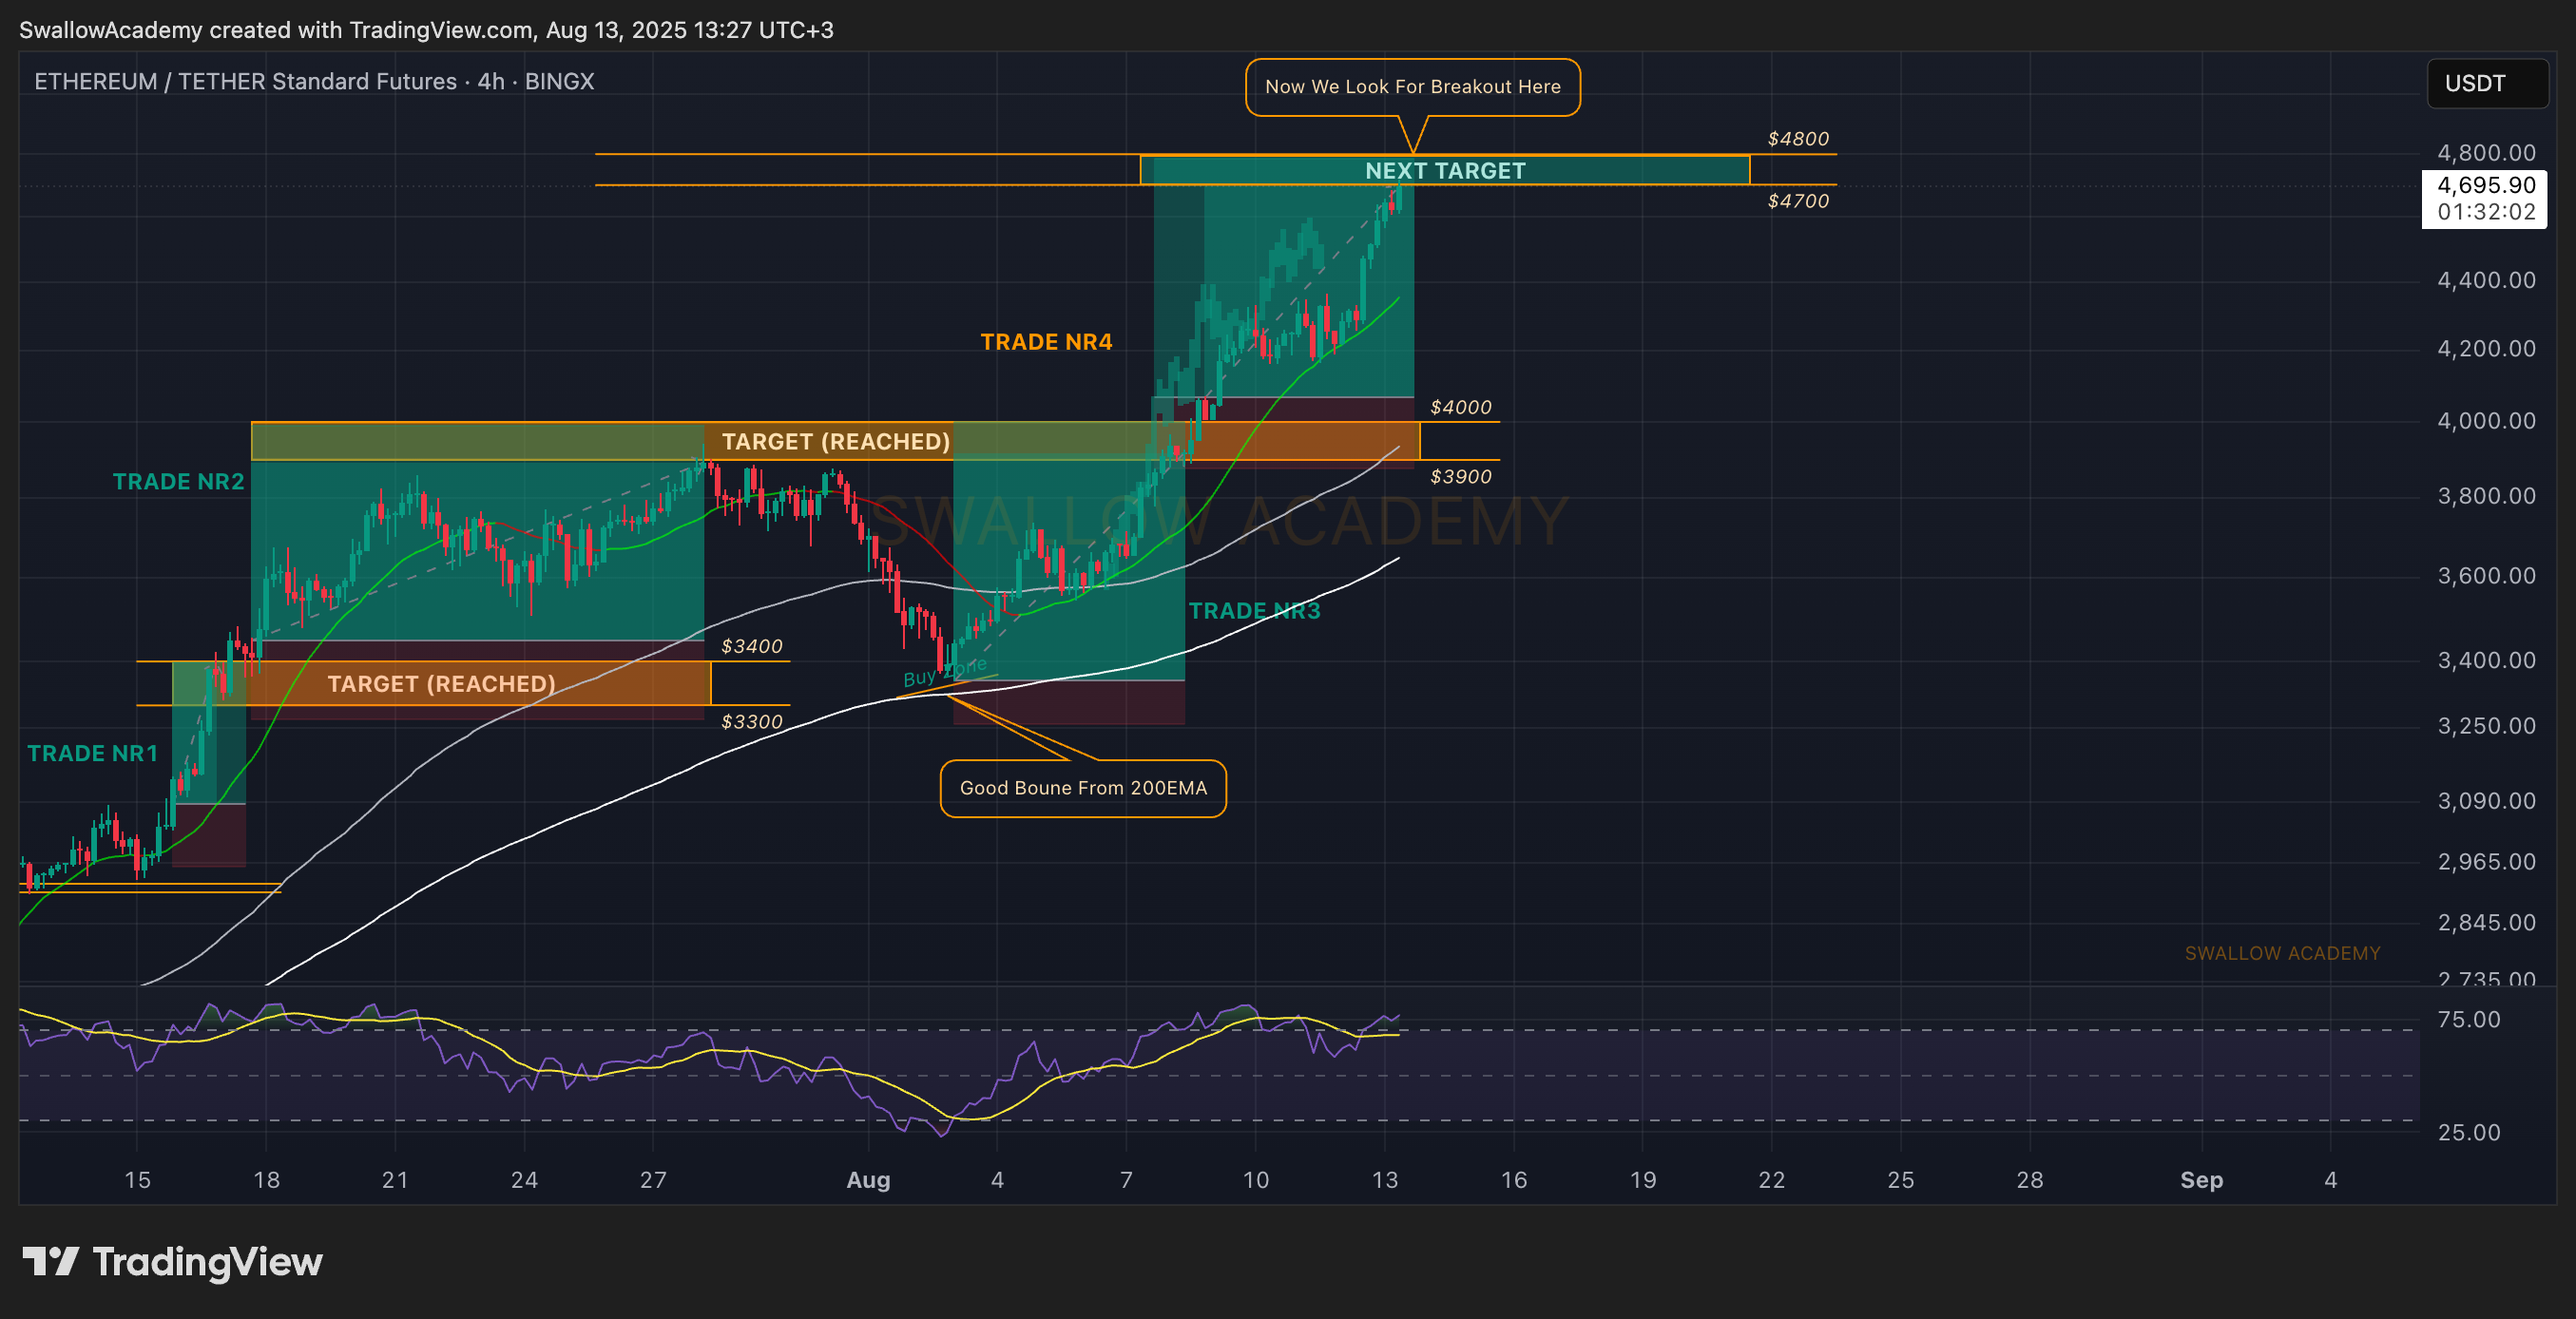Screen dimensions: 2576x1319
Task: Click date 10 on the time axis
Action: coord(1255,1180)
